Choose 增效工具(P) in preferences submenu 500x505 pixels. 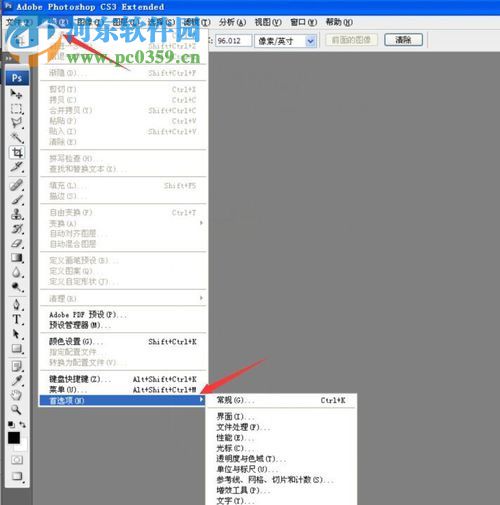[x=281, y=491]
